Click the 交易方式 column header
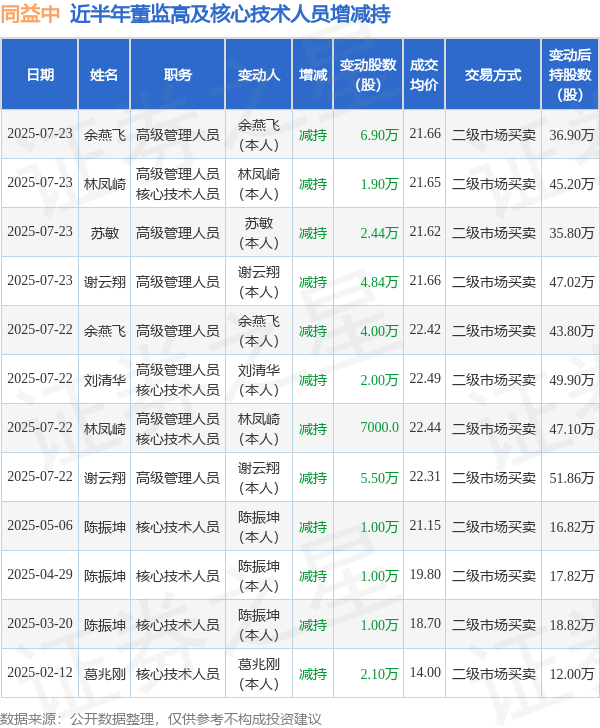 click(493, 75)
